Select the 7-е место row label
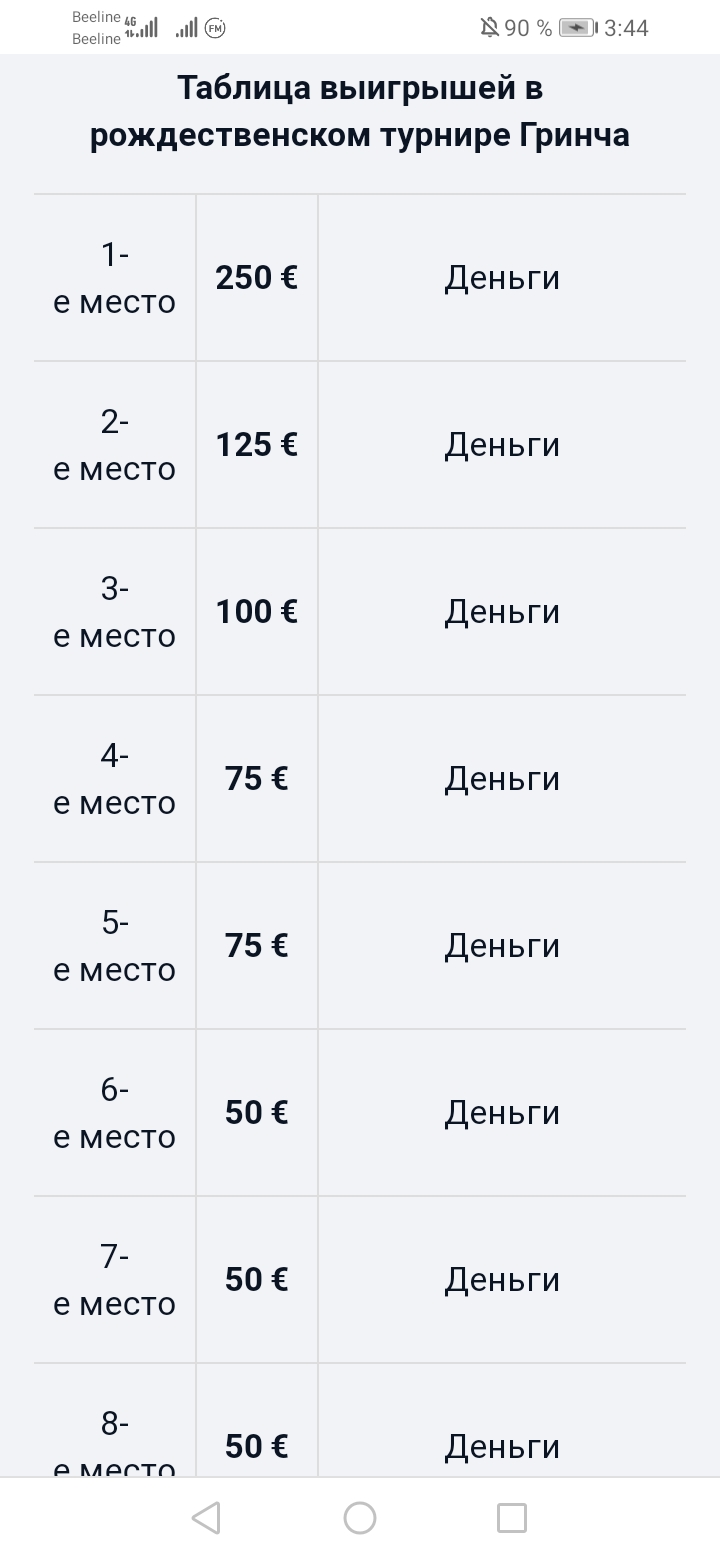This screenshot has height=1560, width=720. point(115,1280)
